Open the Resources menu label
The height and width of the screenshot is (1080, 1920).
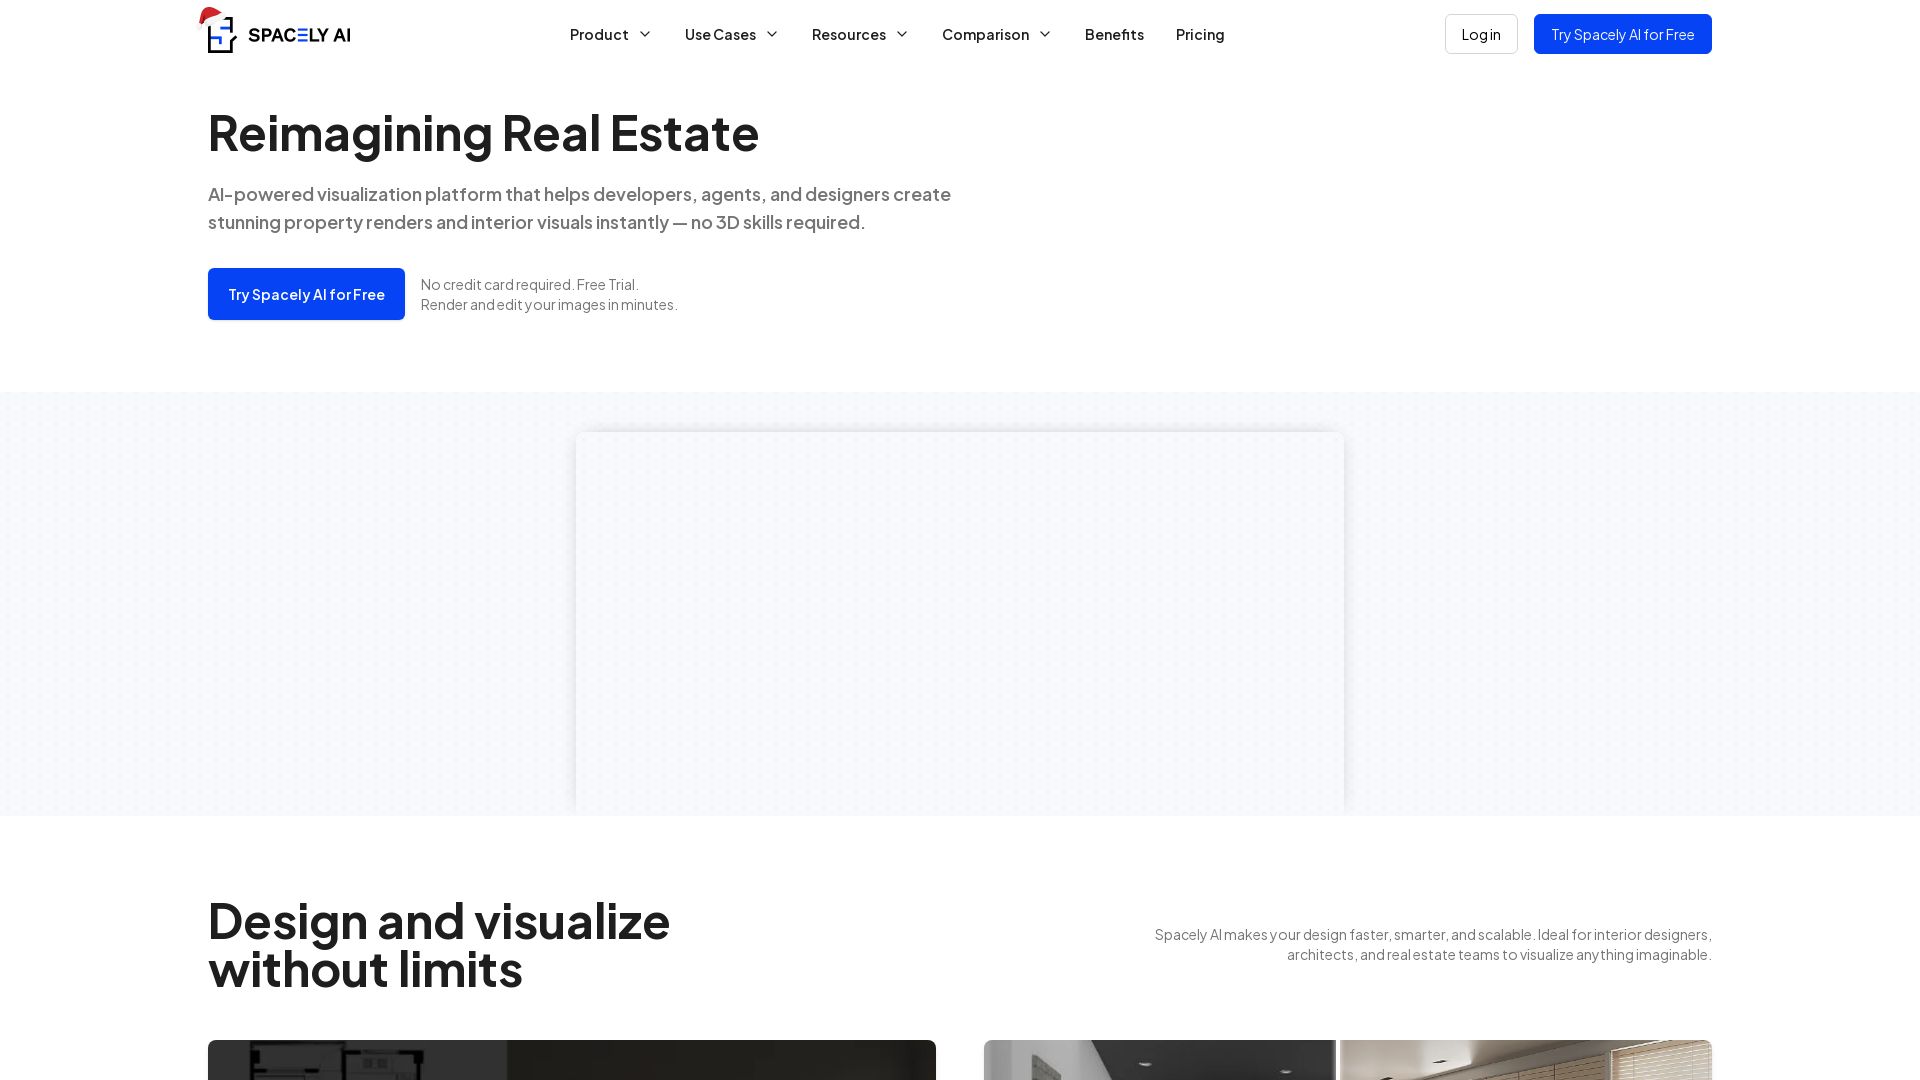(x=848, y=34)
